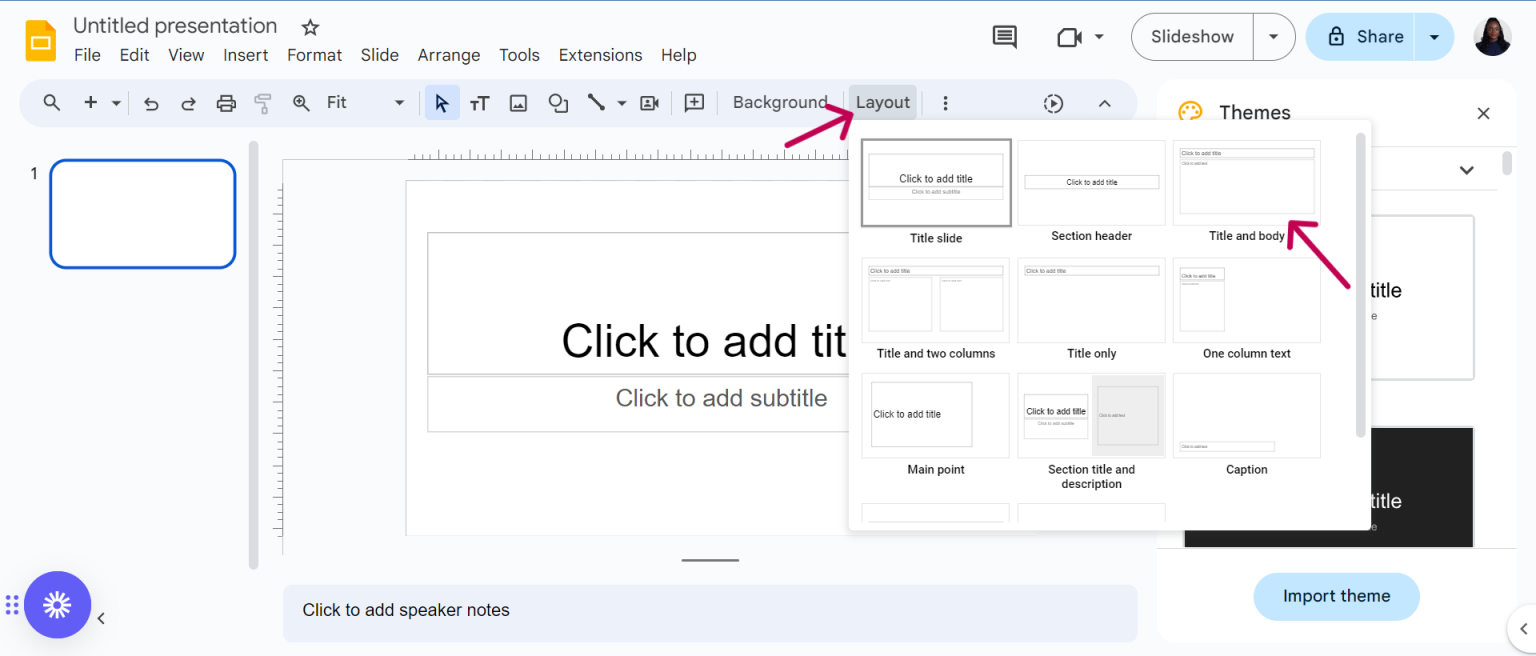Print the presentation
Viewport: 1536px width, 656px height.
(225, 102)
